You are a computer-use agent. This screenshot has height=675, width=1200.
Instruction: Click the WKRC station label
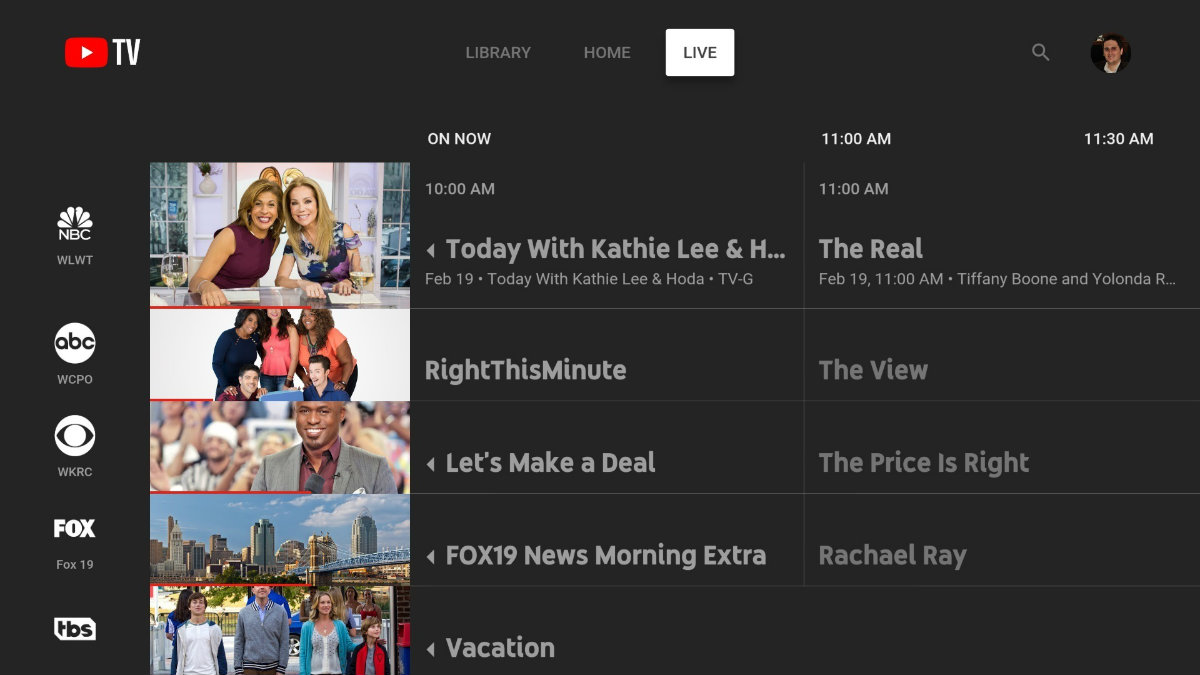(75, 472)
